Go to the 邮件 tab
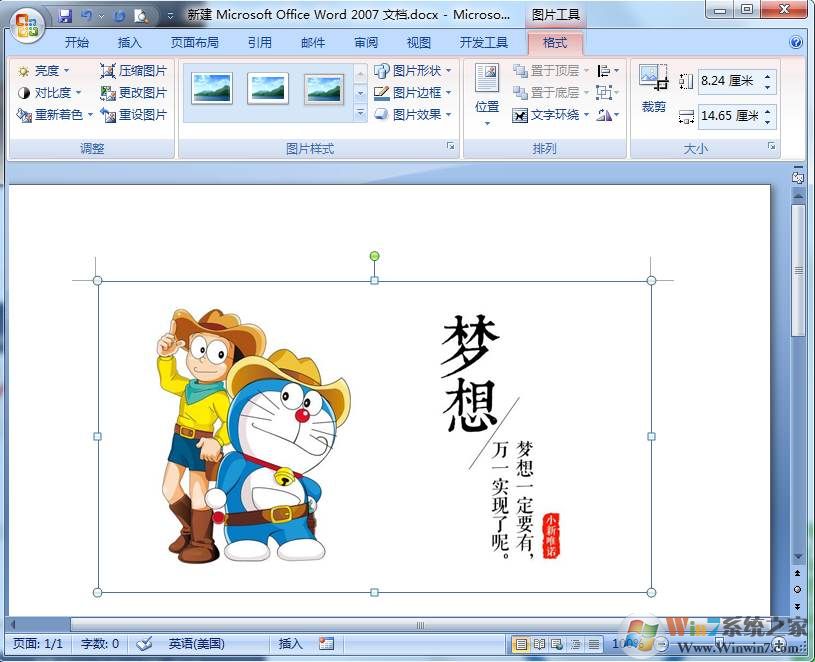The image size is (815, 662). click(313, 43)
